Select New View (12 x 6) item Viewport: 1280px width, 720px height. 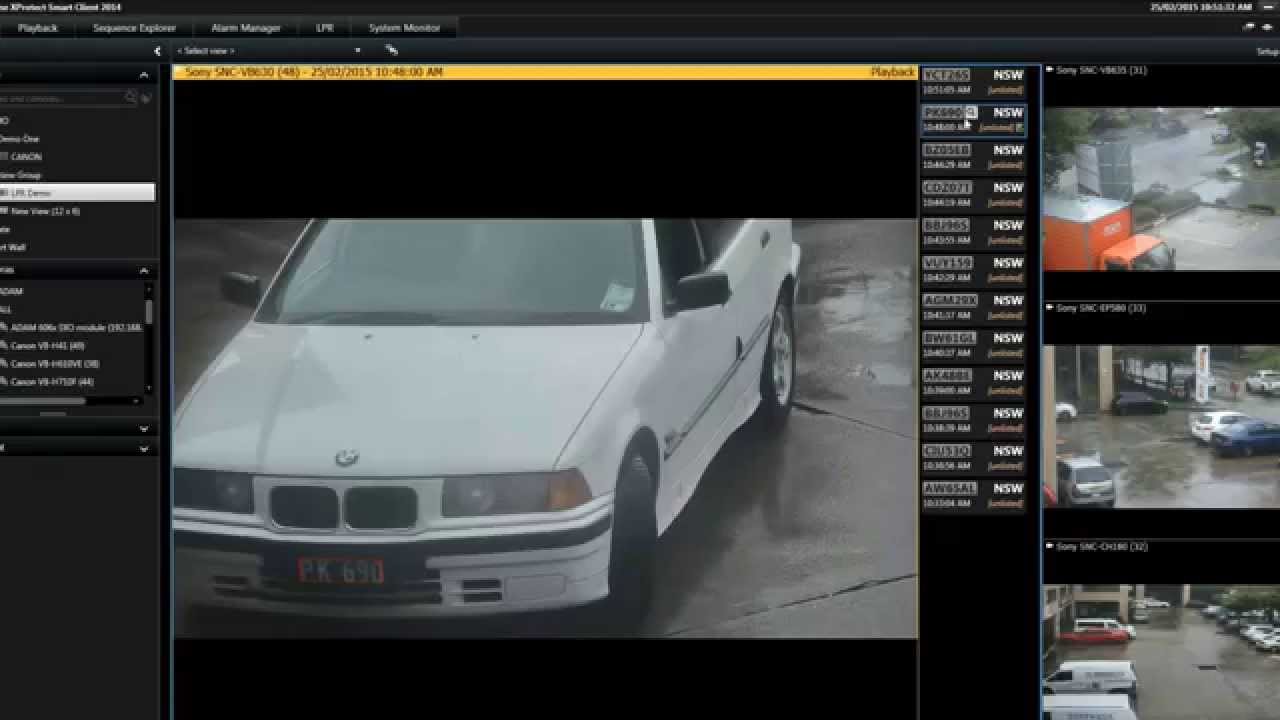click(40, 211)
